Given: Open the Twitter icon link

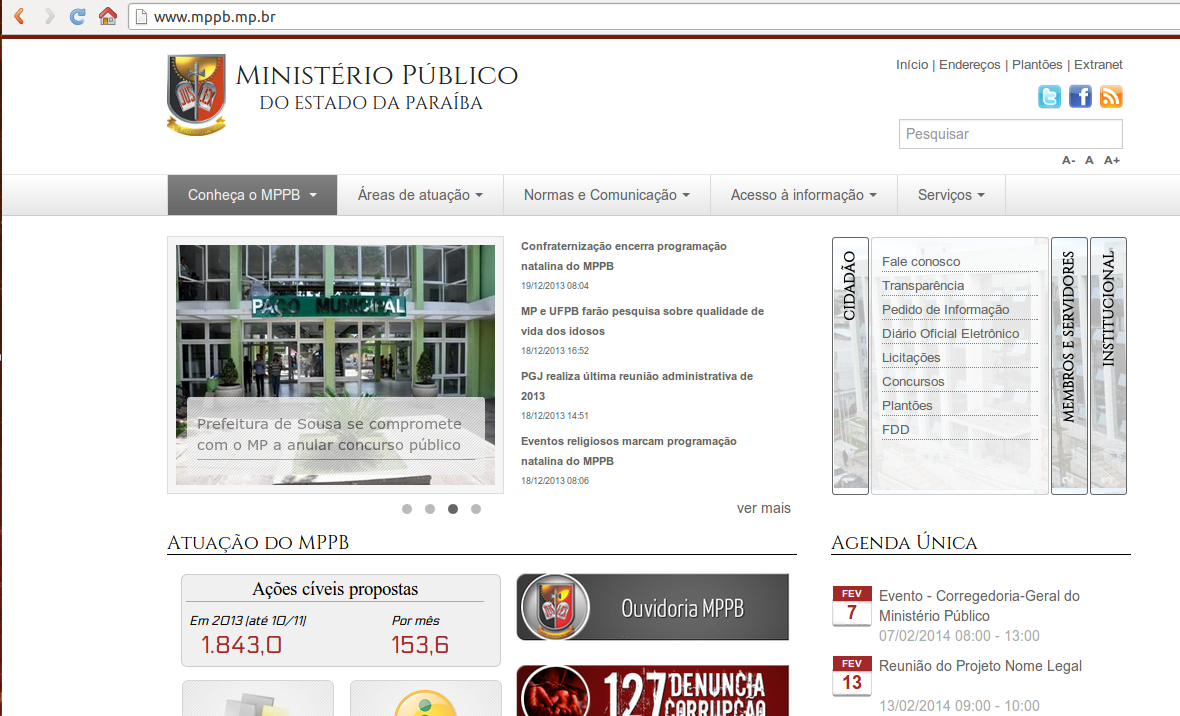Looking at the screenshot, I should coord(1049,96).
